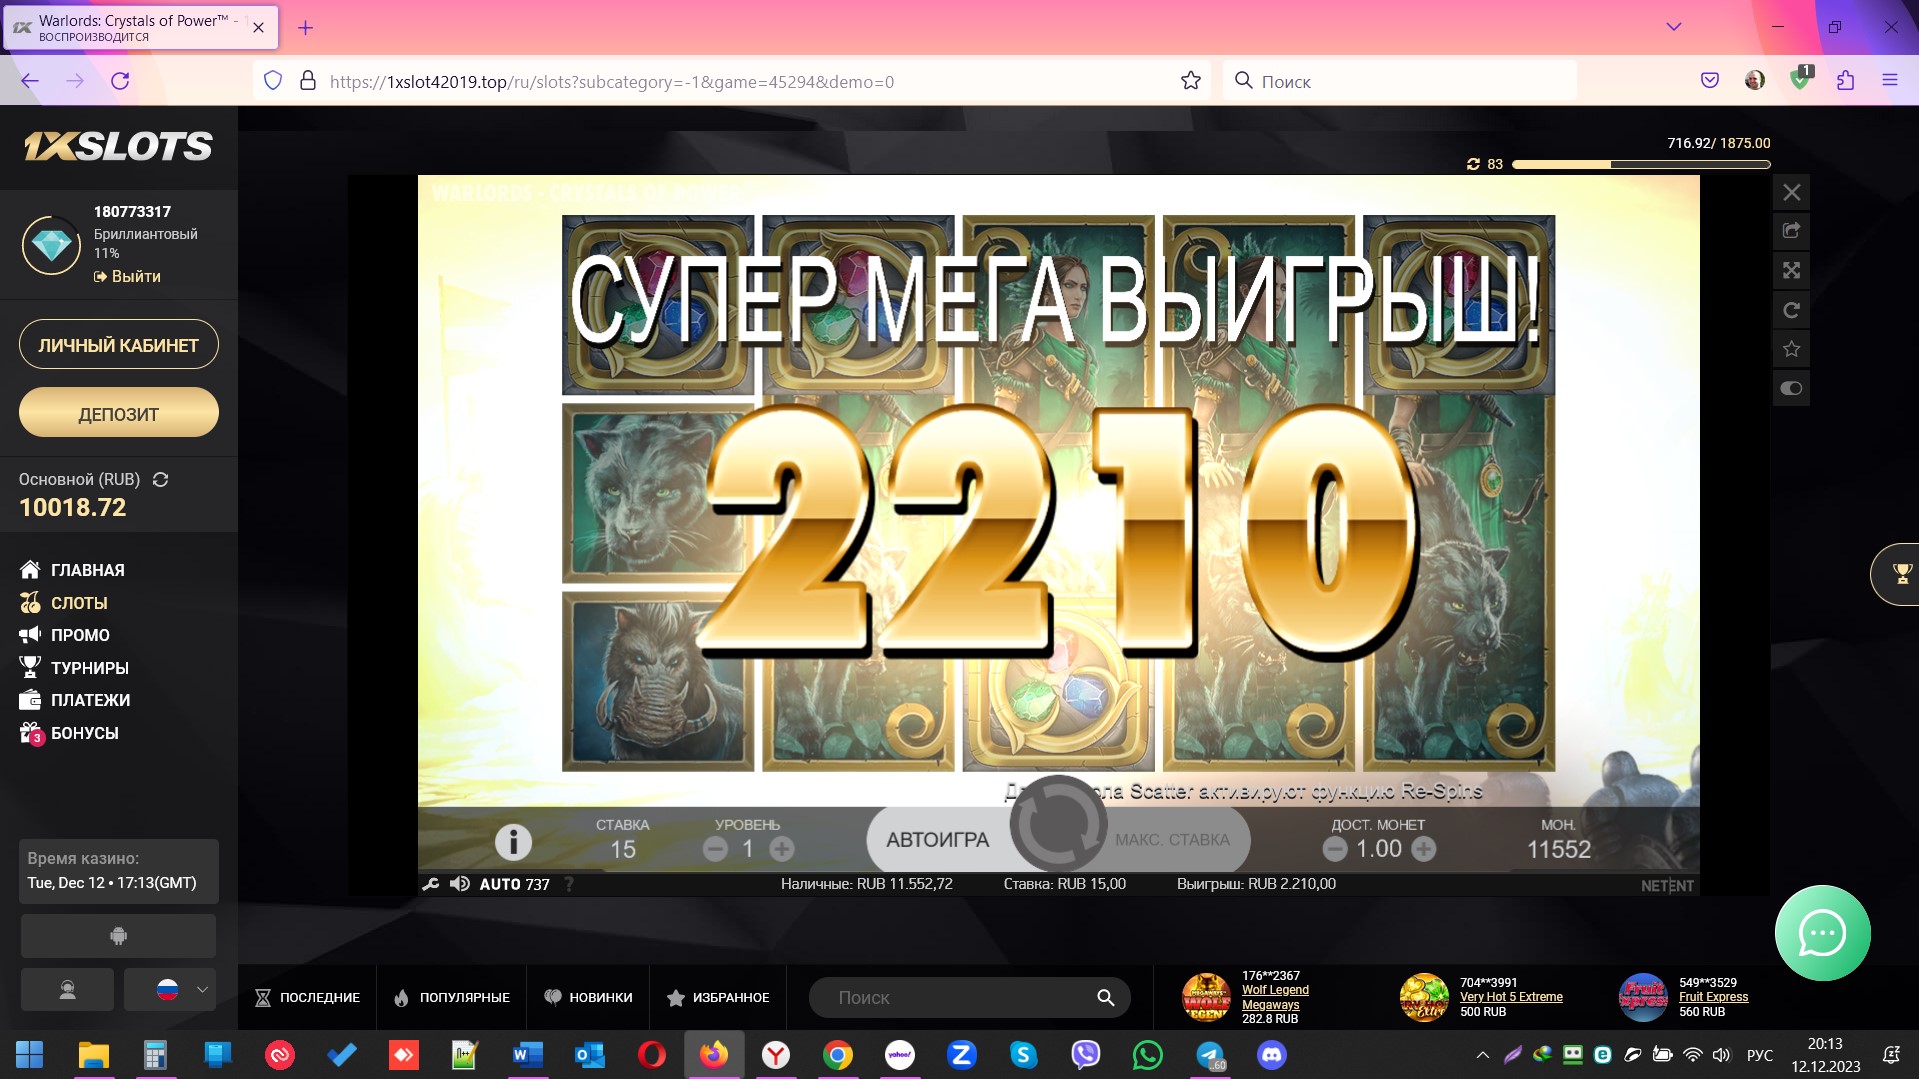Select the МАКС. СТАВКА button
The width and height of the screenshot is (1919, 1079).
pyautogui.click(x=1173, y=840)
